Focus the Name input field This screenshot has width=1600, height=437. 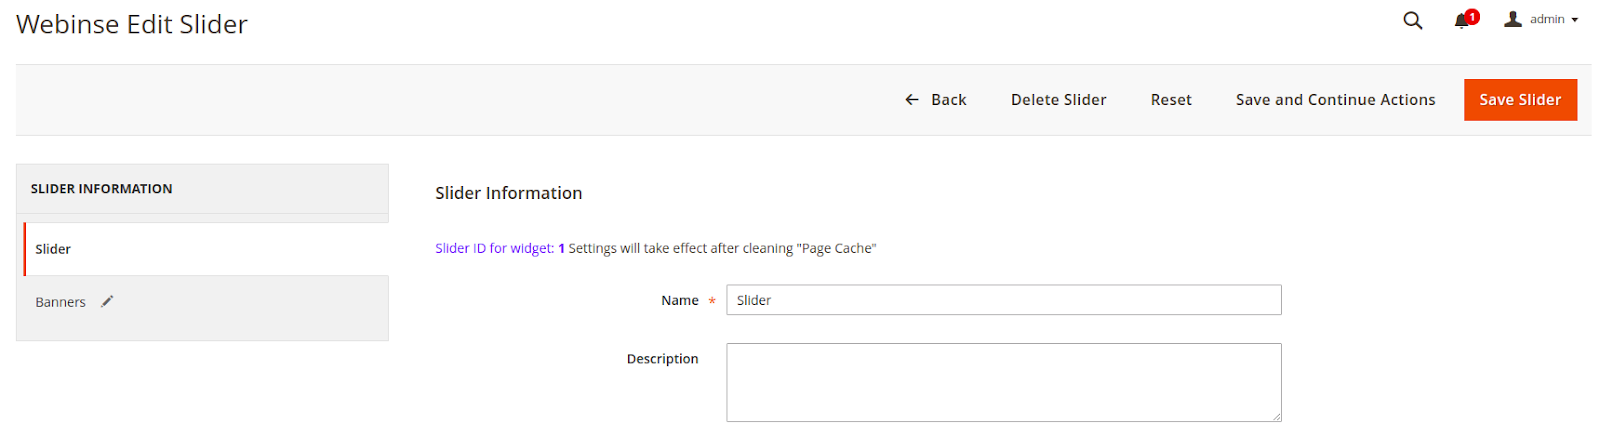tap(1004, 300)
